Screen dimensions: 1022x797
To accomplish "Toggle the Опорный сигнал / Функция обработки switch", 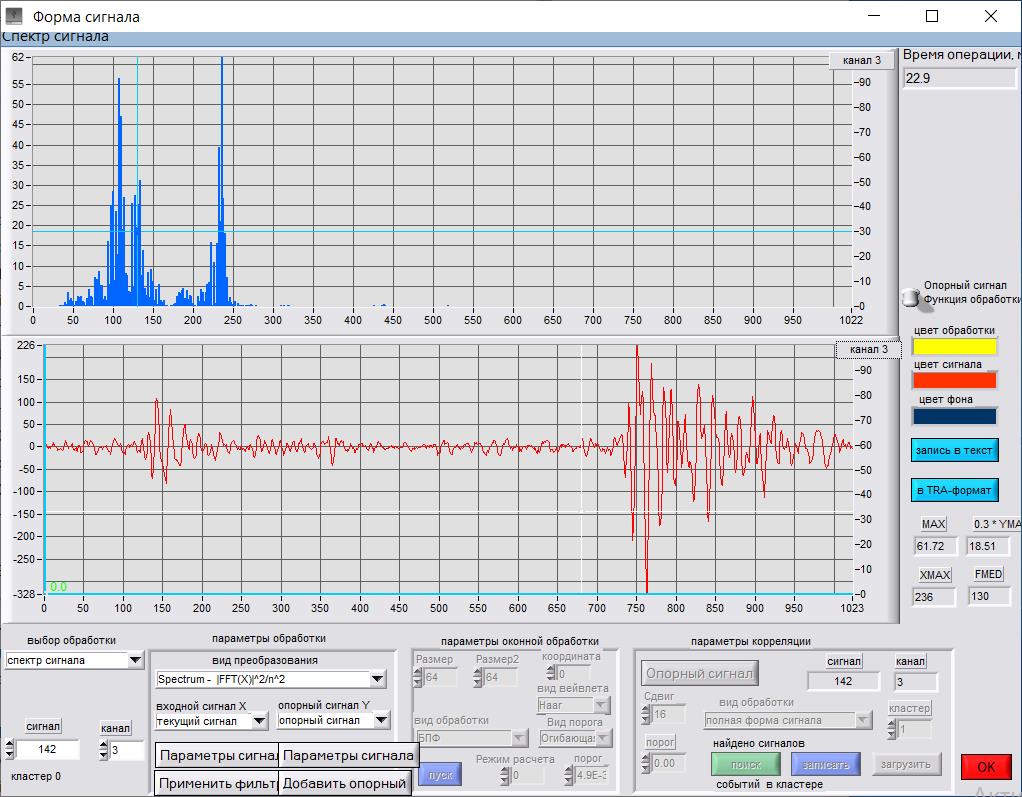I will pos(910,296).
